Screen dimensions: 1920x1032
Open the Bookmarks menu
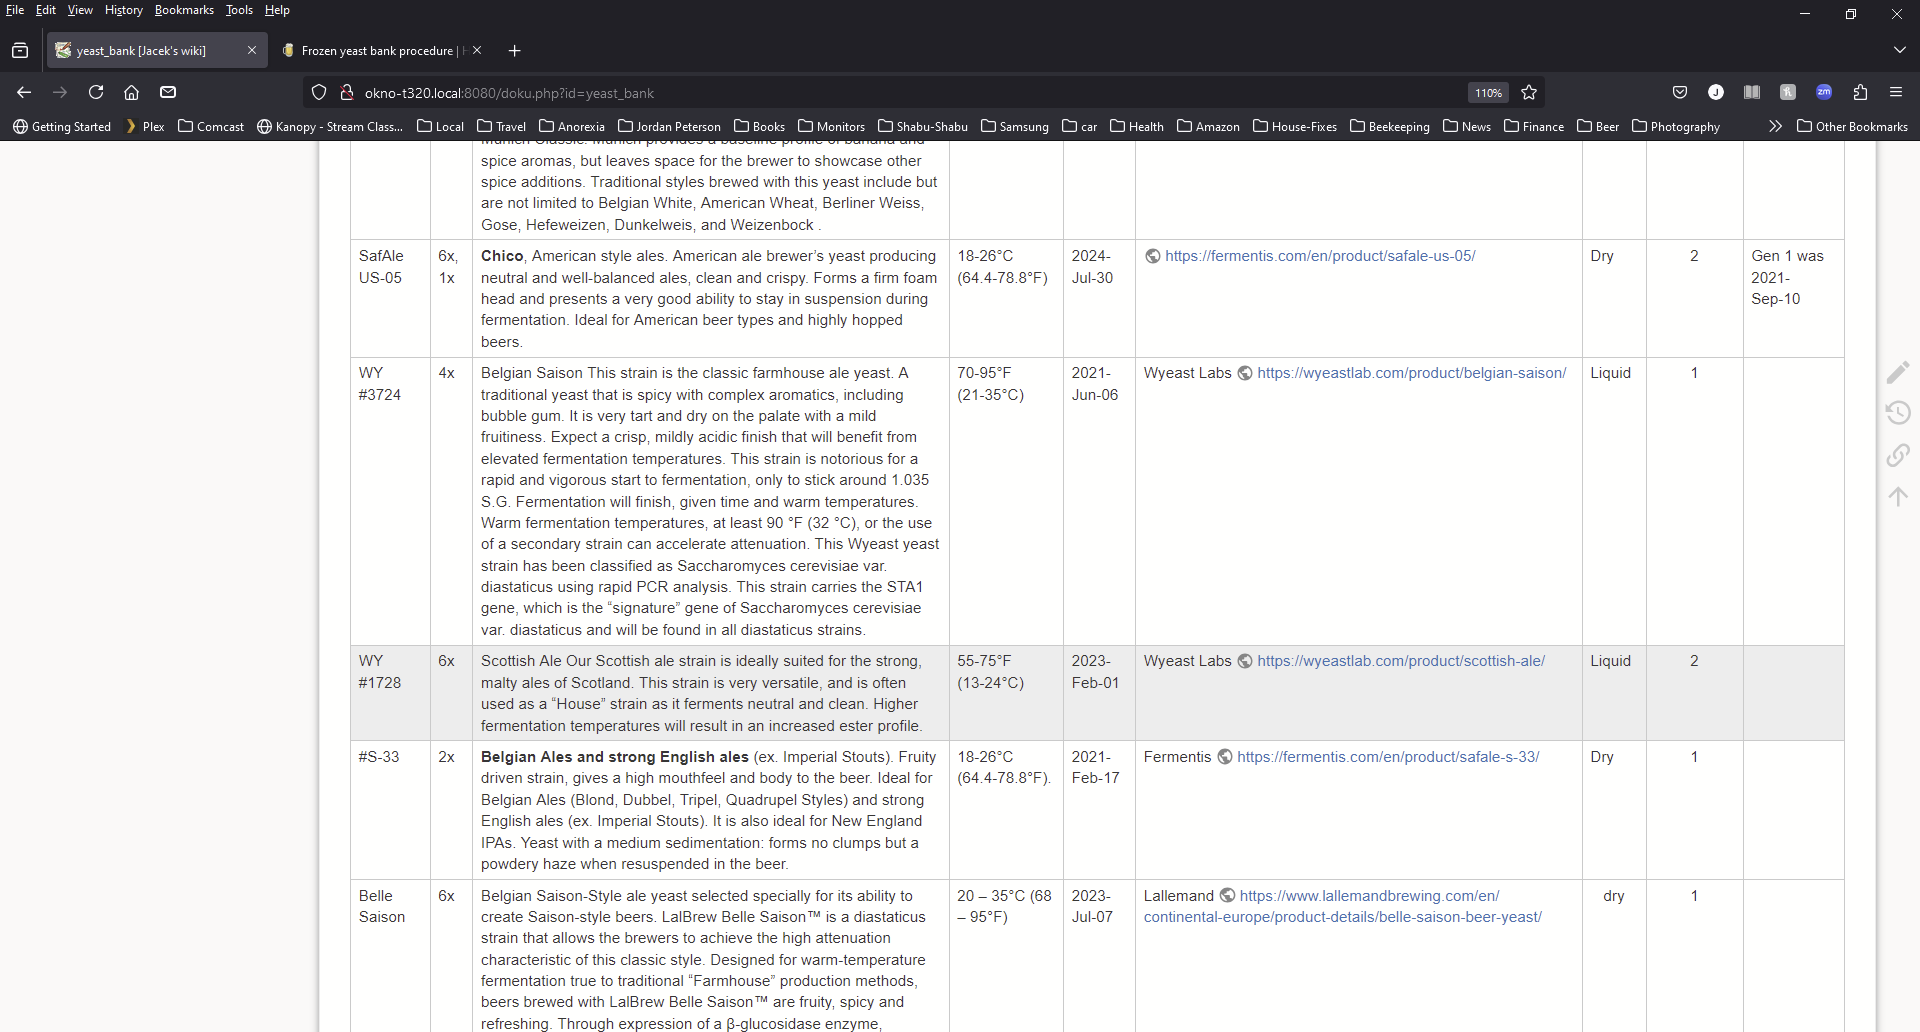(x=184, y=10)
